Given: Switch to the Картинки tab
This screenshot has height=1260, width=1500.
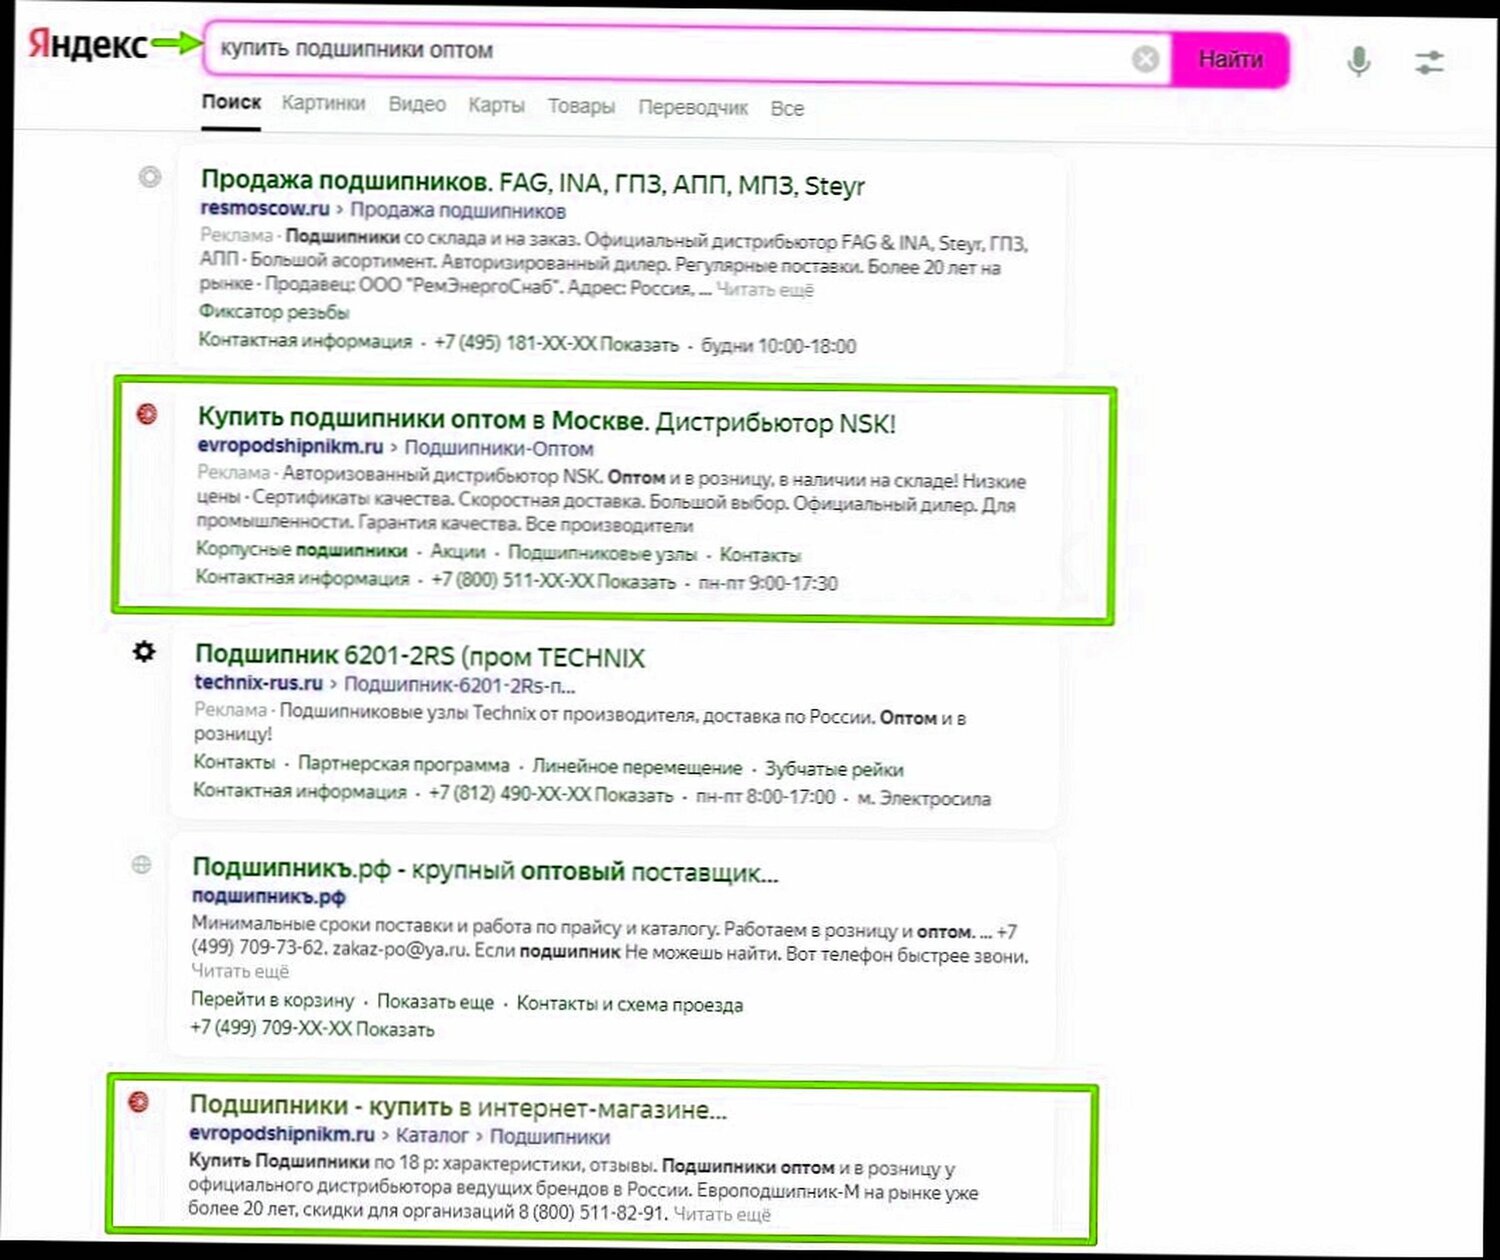Looking at the screenshot, I should 323,103.
